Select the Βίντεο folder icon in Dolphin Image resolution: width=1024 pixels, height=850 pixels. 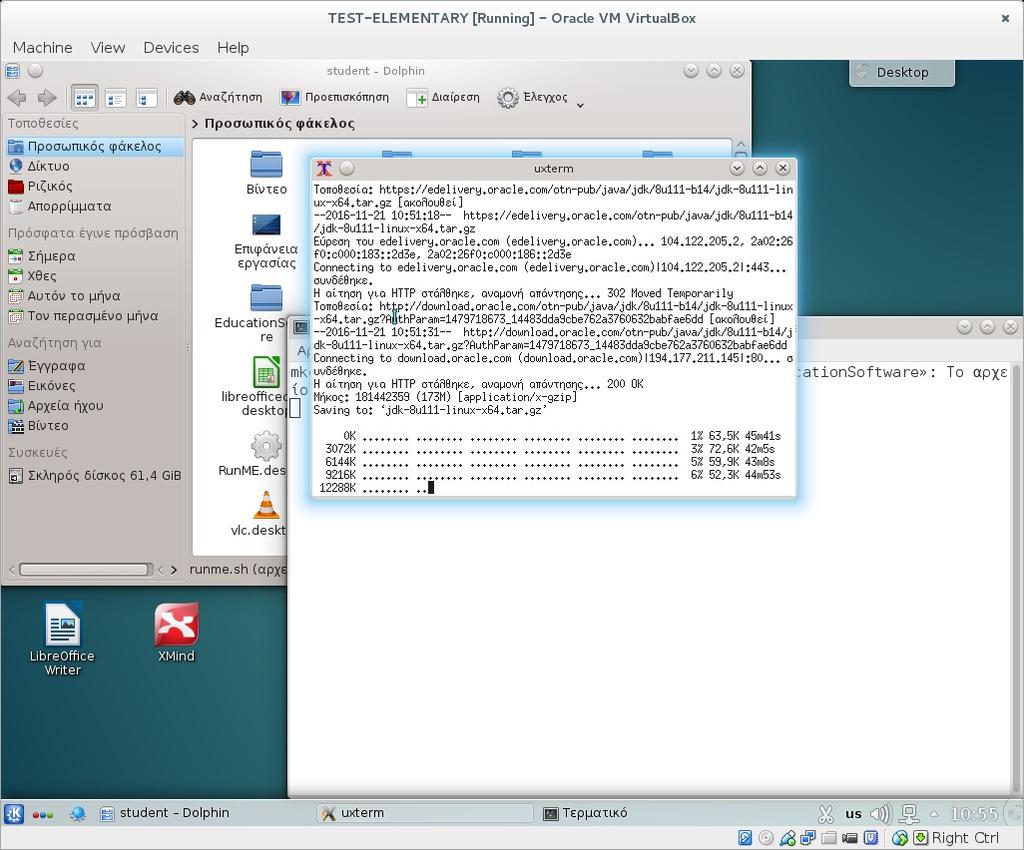(x=266, y=165)
